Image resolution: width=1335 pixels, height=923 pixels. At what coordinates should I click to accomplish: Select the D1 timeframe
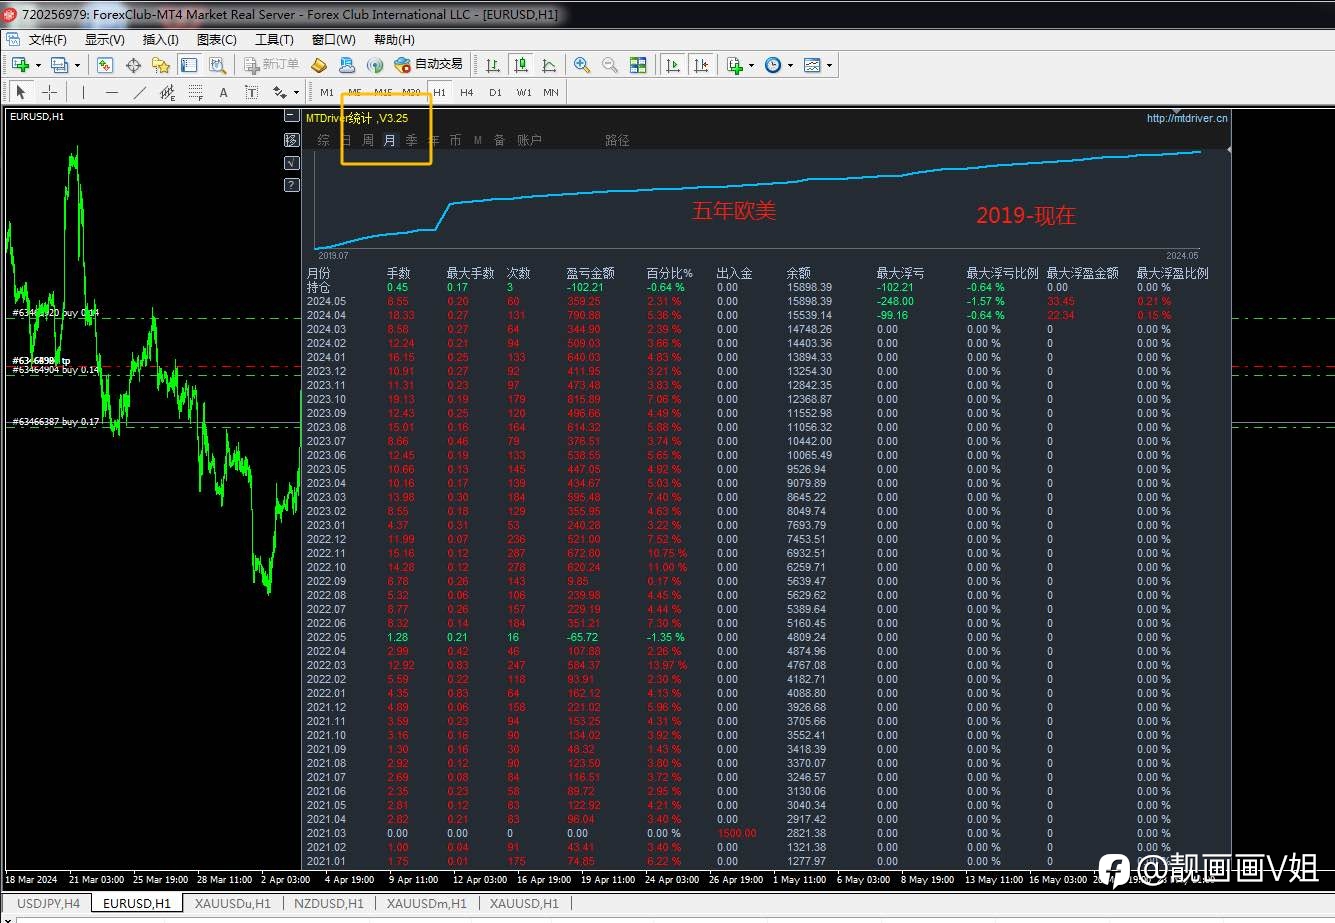(x=495, y=92)
